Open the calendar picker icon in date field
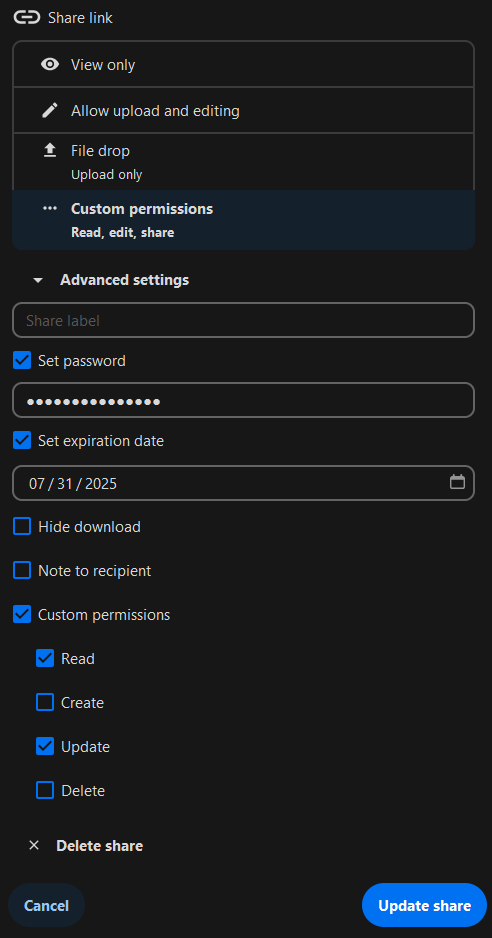This screenshot has height=938, width=492. tap(457, 482)
